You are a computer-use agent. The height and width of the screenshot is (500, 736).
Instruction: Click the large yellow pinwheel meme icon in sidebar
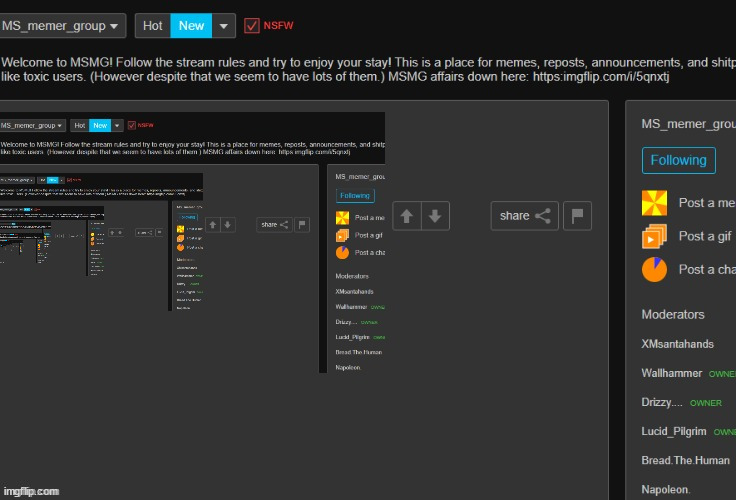(x=654, y=203)
